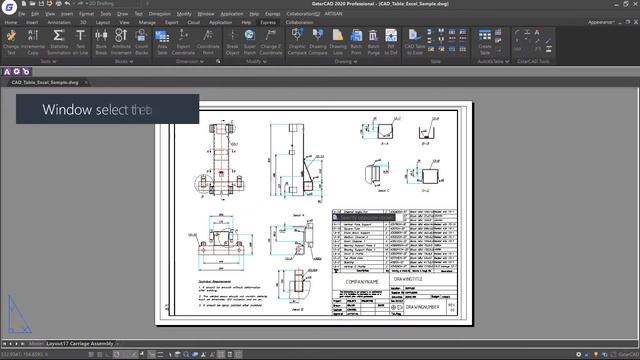Use the Break Object tool
Image resolution: width=640 pixels, height=360 pixels.
click(232, 42)
